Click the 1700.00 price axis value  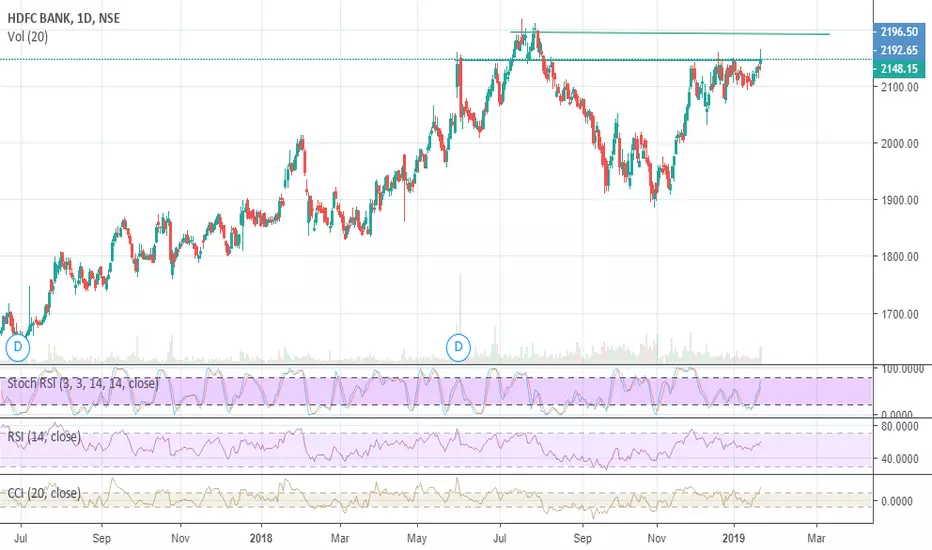pos(899,314)
